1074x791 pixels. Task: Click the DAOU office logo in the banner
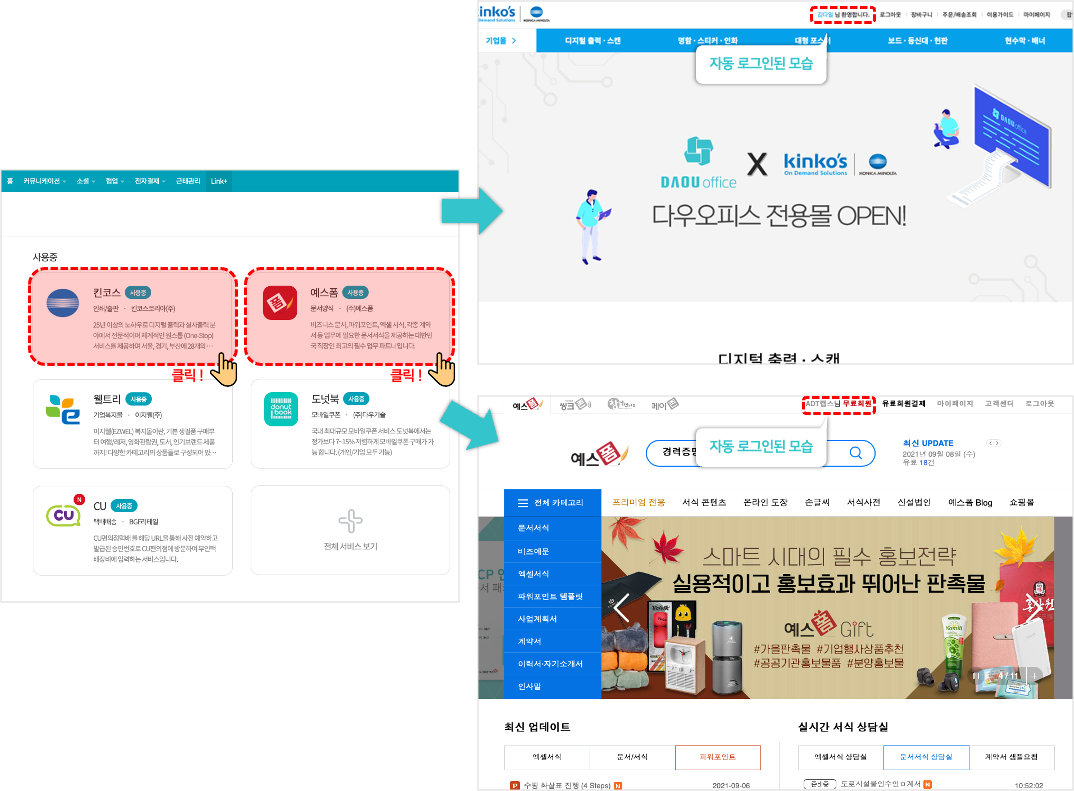(x=698, y=163)
